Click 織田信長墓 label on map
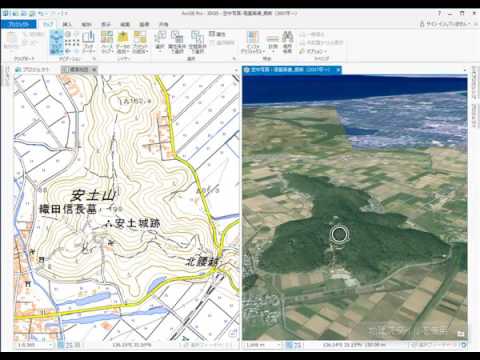Screen dimensions: 480x360 [68, 209]
